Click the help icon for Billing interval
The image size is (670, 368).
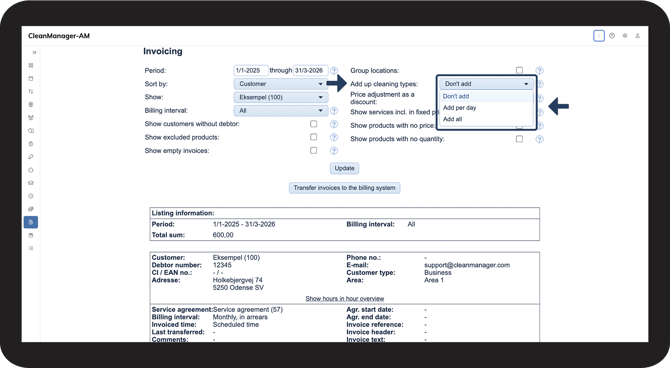point(334,111)
